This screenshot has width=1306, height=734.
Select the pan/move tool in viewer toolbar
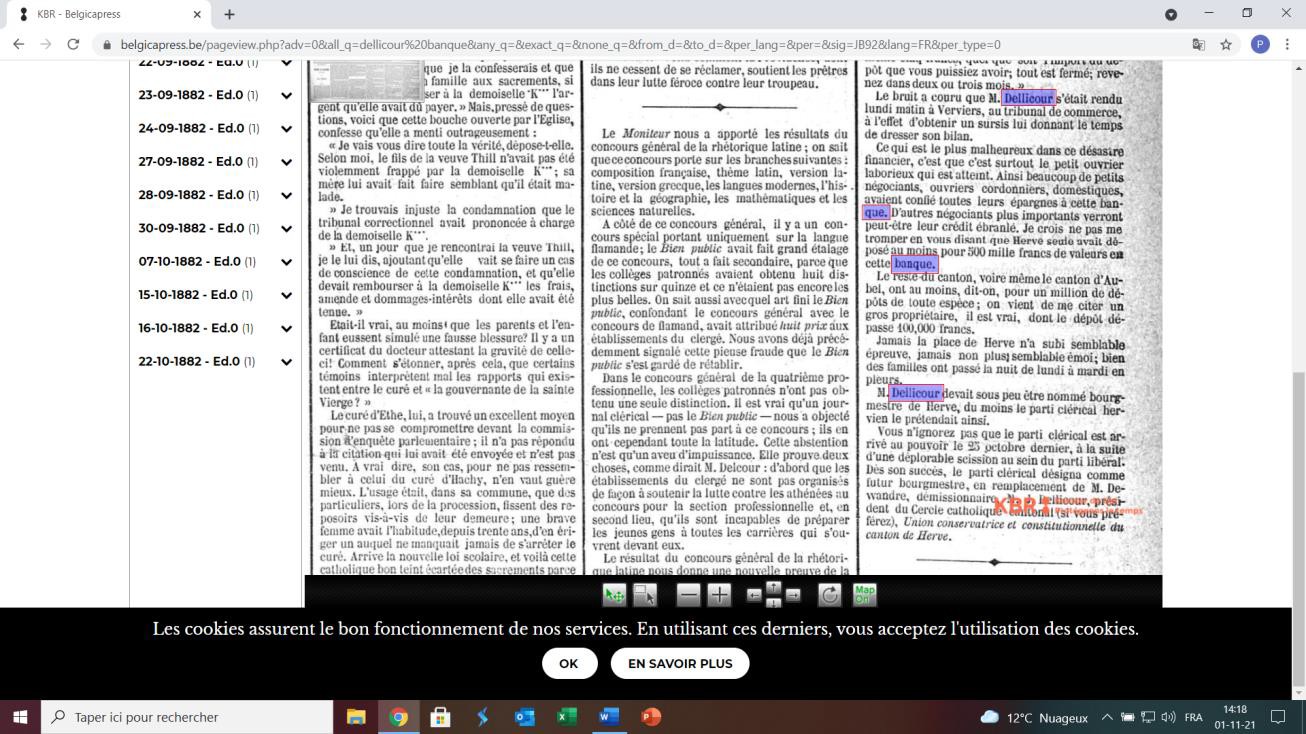click(614, 595)
